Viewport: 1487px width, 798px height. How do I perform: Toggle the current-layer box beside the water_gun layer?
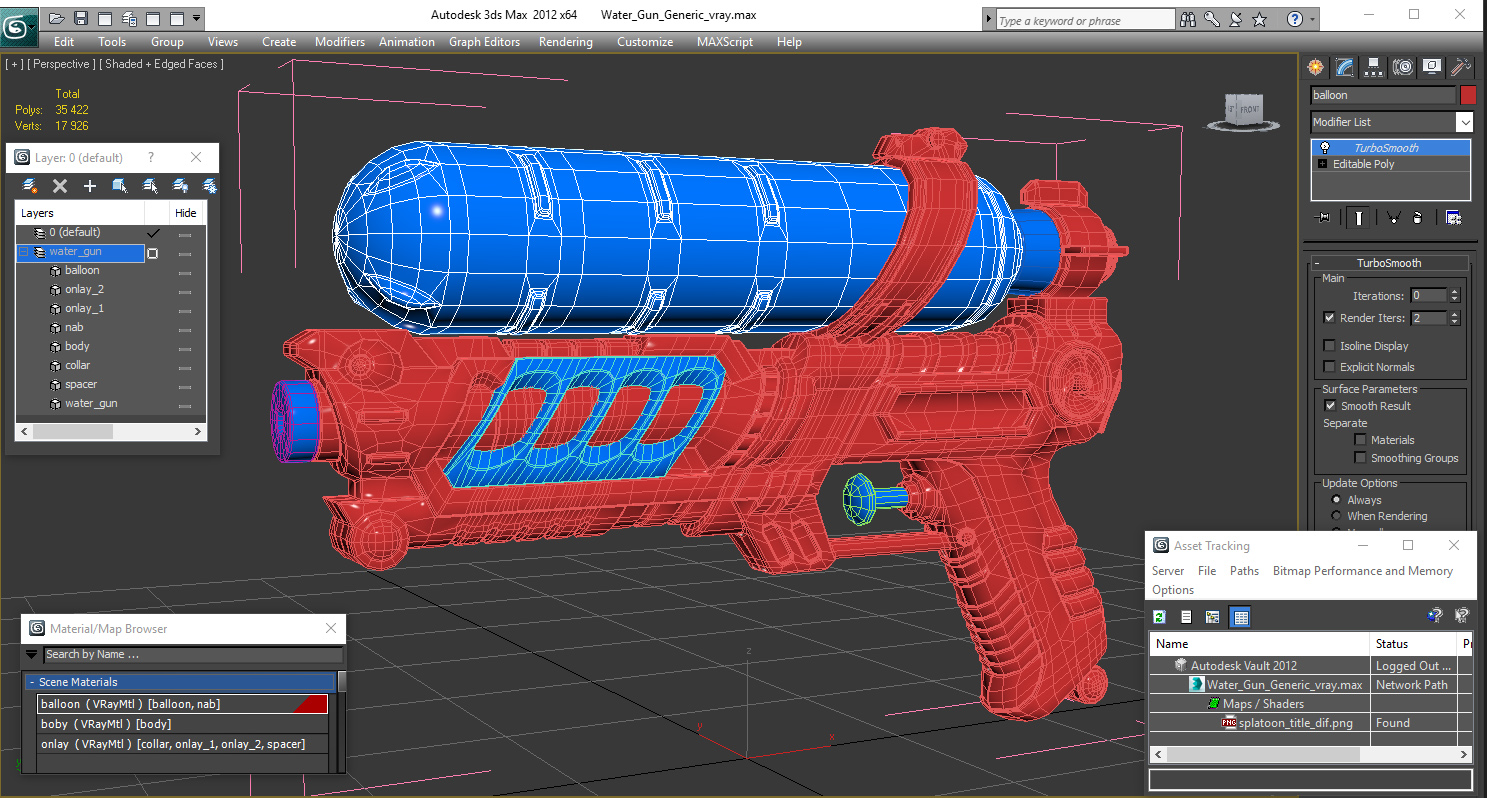[152, 253]
